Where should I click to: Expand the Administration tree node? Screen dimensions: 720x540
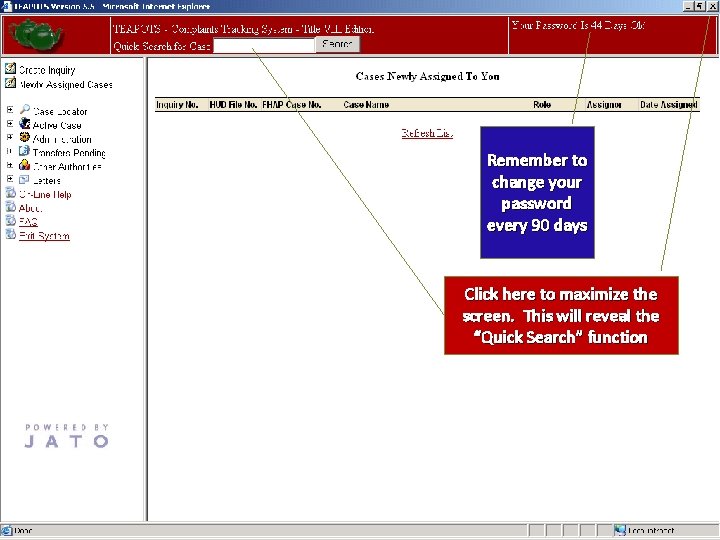10,137
